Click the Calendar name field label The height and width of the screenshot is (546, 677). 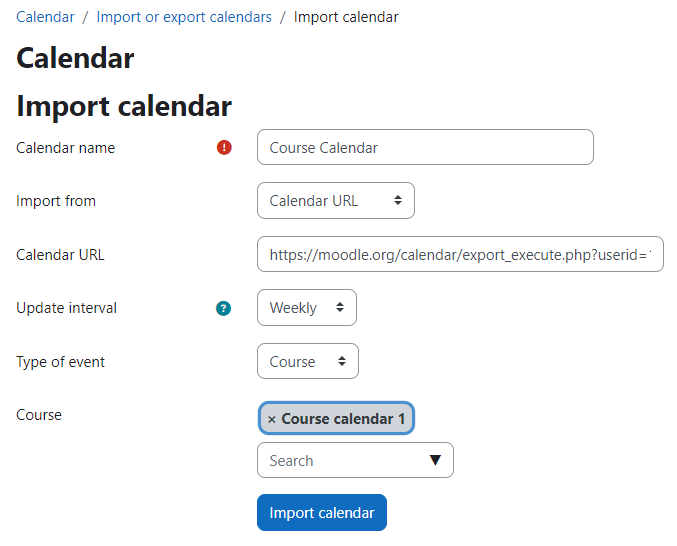tap(66, 148)
